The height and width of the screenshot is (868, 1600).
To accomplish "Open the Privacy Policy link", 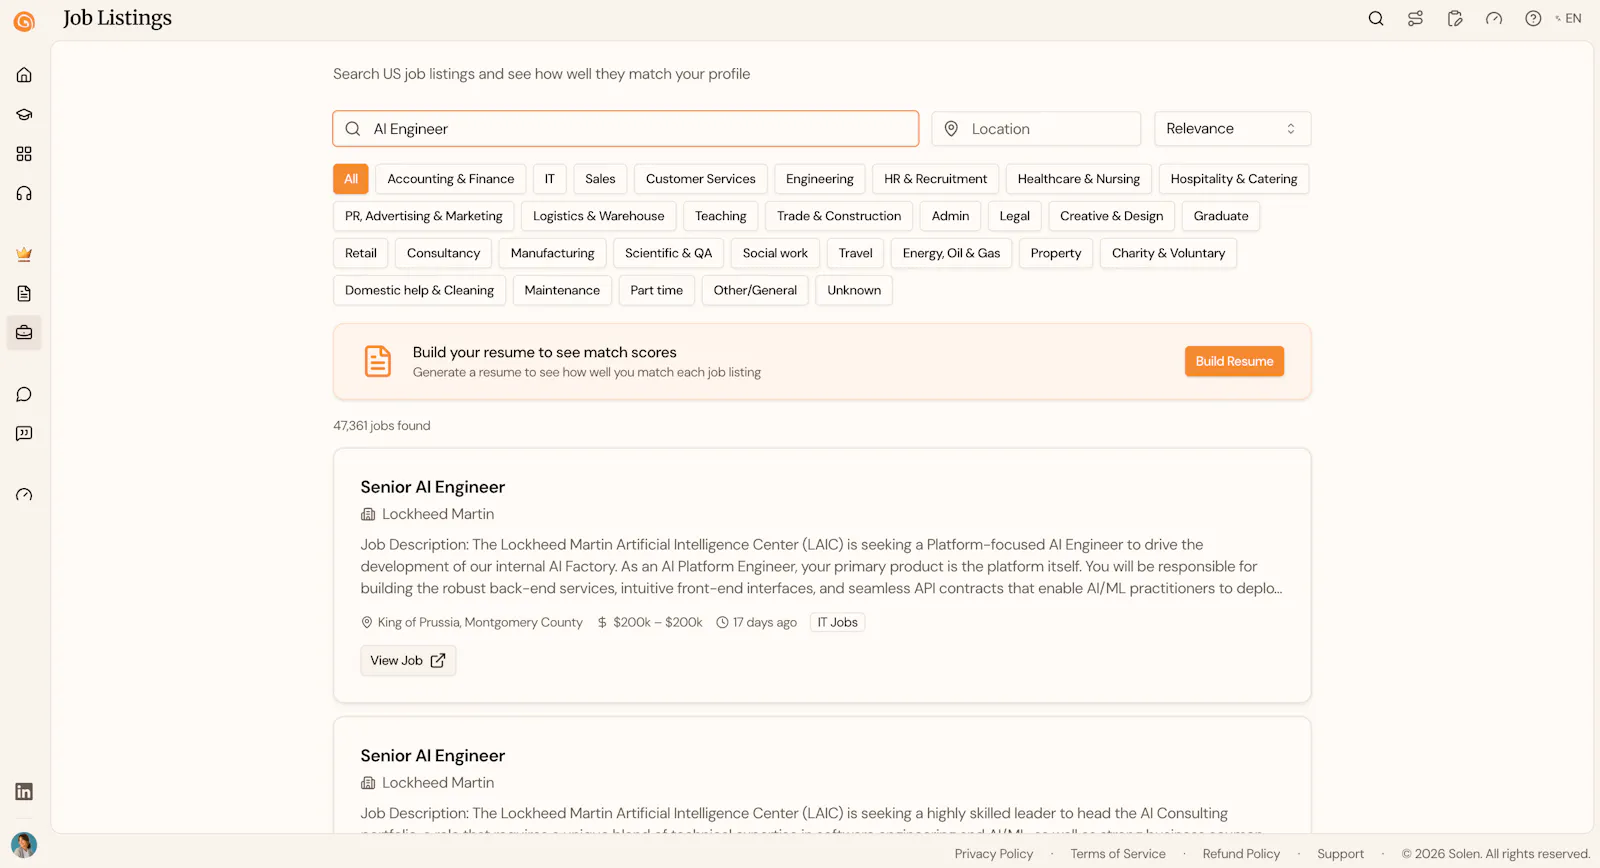I will click(x=994, y=854).
